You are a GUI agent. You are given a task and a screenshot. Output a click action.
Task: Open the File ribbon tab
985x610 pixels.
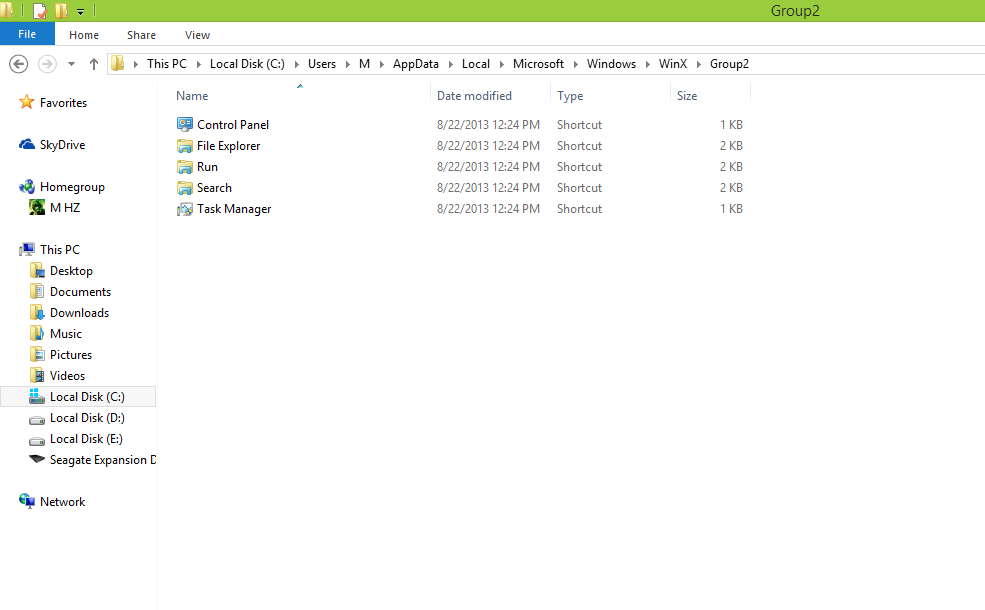[x=27, y=35]
